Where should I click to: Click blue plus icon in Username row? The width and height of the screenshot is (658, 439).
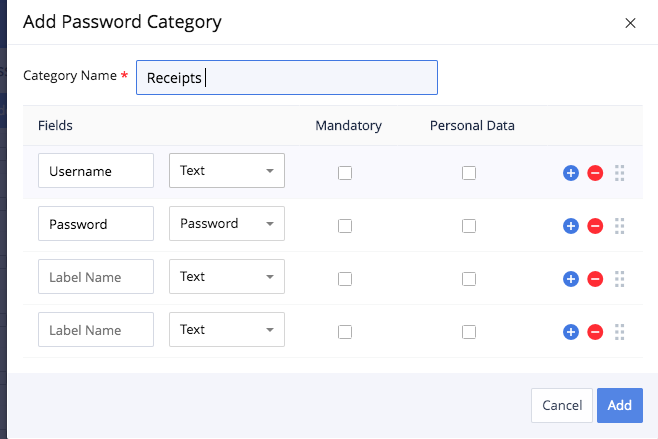[x=571, y=172]
